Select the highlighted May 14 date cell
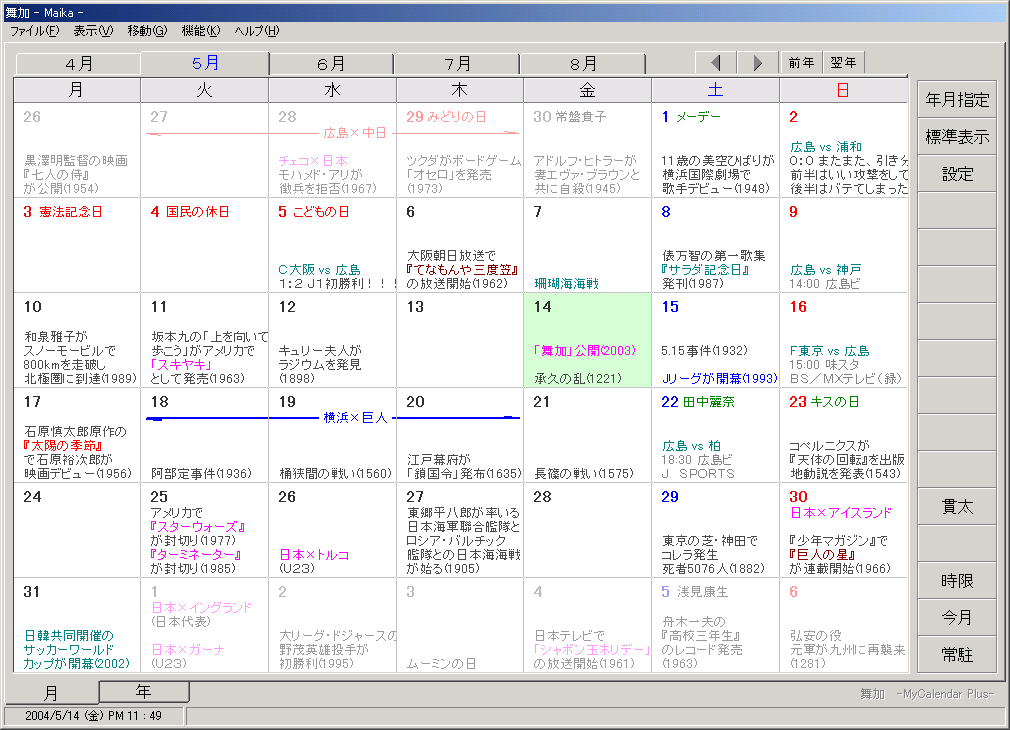Viewport: 1010px width, 730px height. [x=587, y=340]
